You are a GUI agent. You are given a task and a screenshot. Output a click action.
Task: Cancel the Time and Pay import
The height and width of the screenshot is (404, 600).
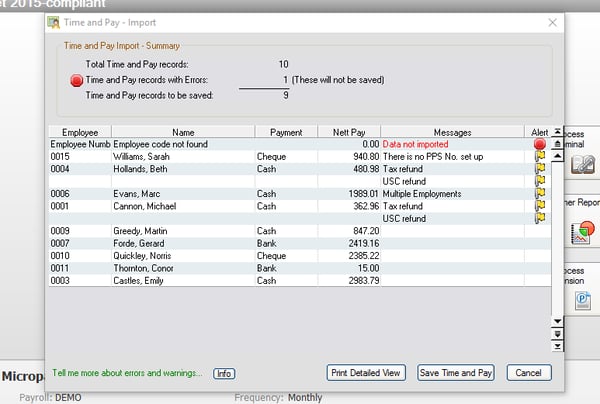coord(529,373)
